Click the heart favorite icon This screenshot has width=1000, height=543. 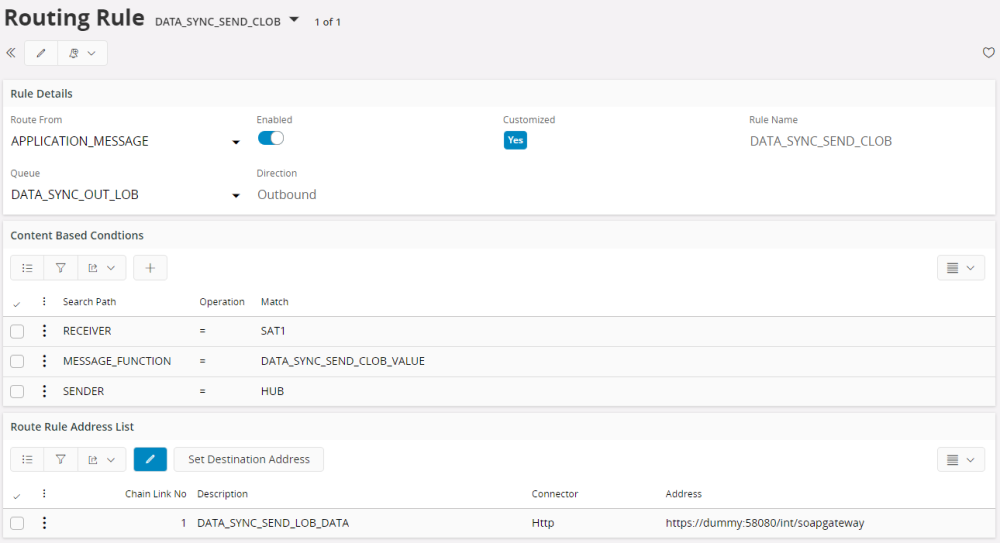coord(988,53)
